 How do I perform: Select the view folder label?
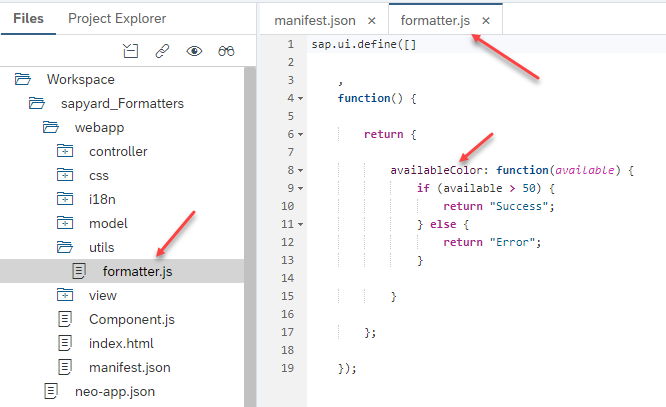coord(103,295)
